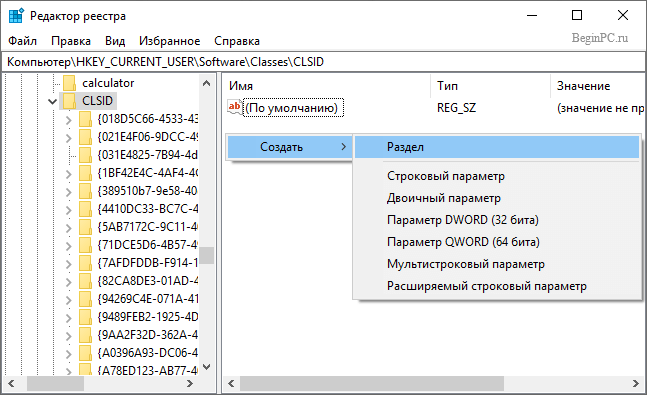The image size is (647, 395).
Task: Expand the {389510b7-9e58-40 key
Action: [x=68, y=192]
